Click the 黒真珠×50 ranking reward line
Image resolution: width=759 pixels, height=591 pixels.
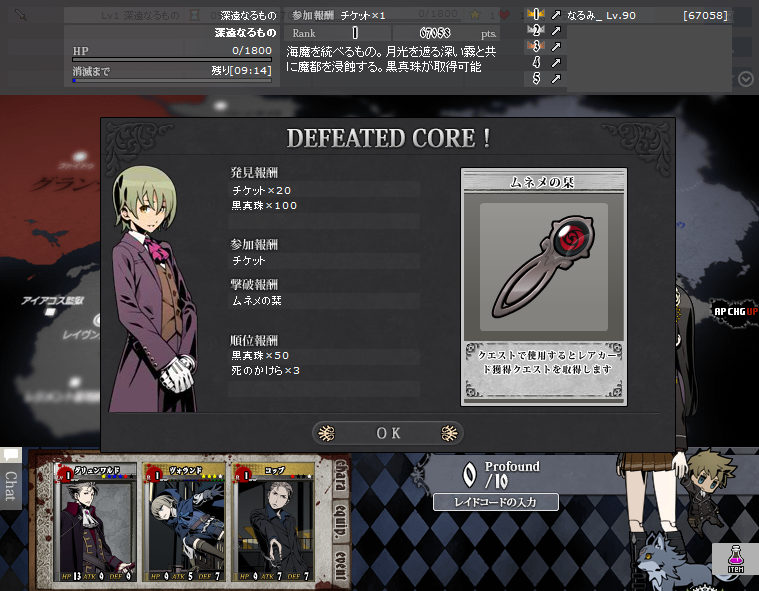point(323,355)
